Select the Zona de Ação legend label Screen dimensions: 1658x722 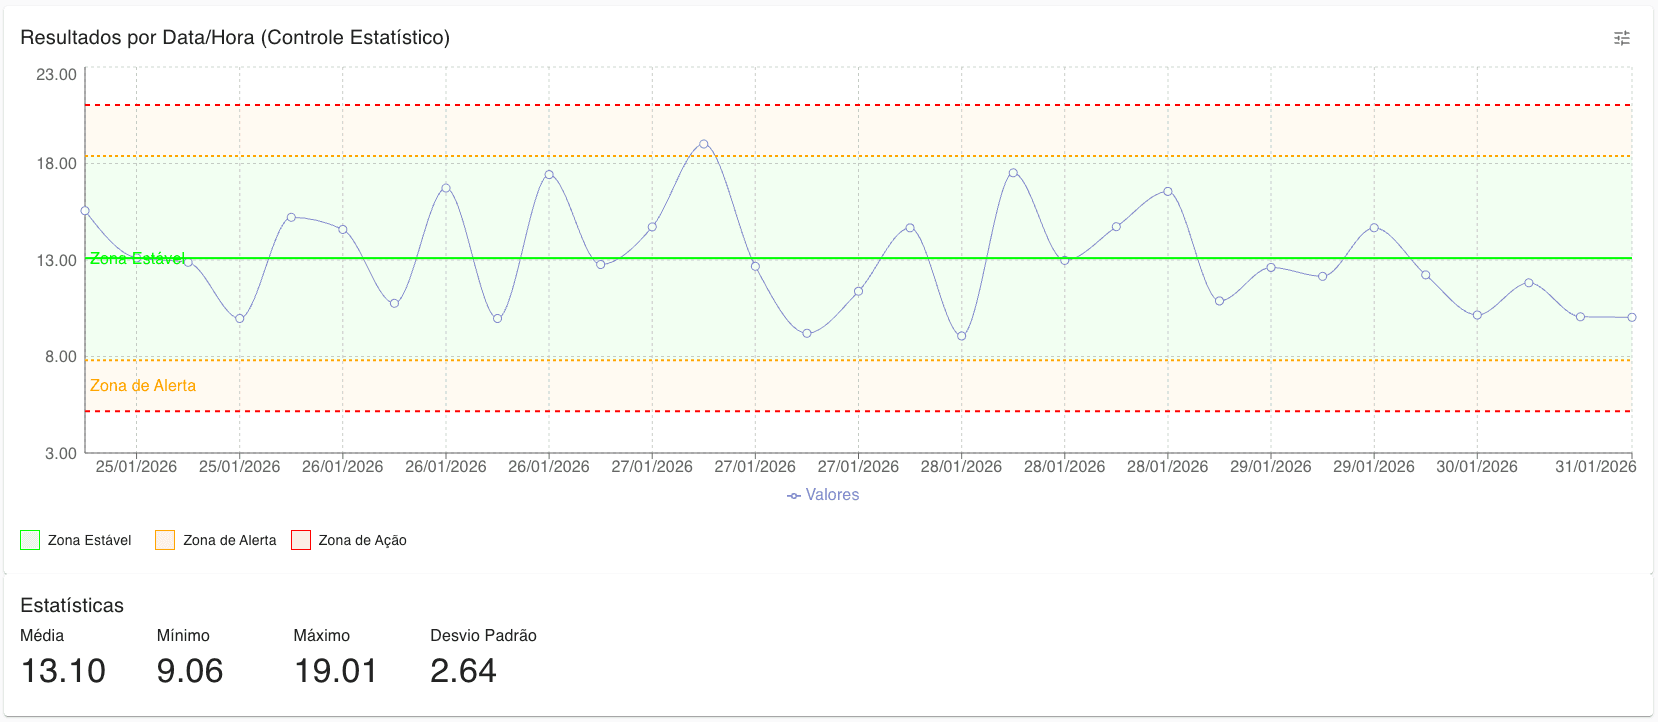[x=362, y=540]
